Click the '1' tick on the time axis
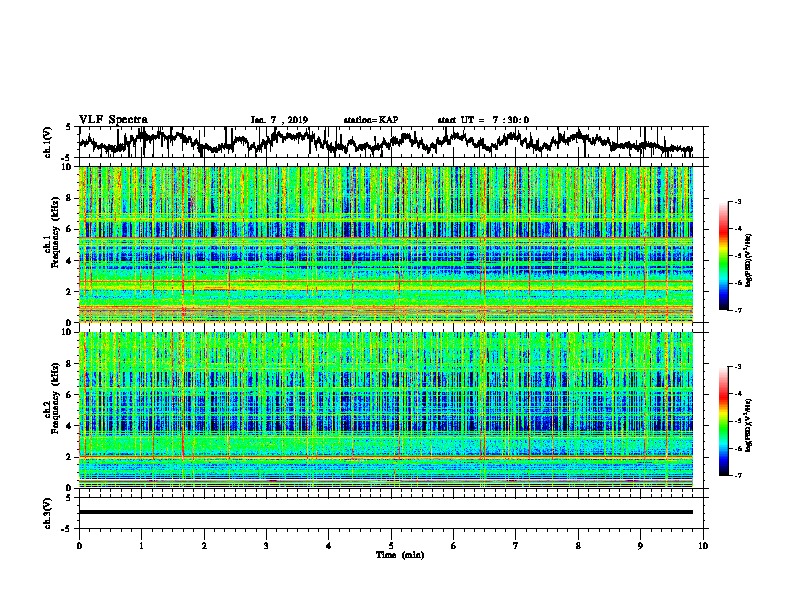792x612 pixels. point(141,546)
